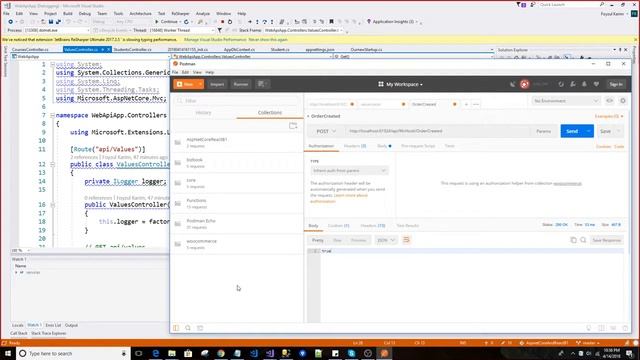This screenshot has width=640, height=360.
Task: Select the Raw response view
Action: click(337, 240)
